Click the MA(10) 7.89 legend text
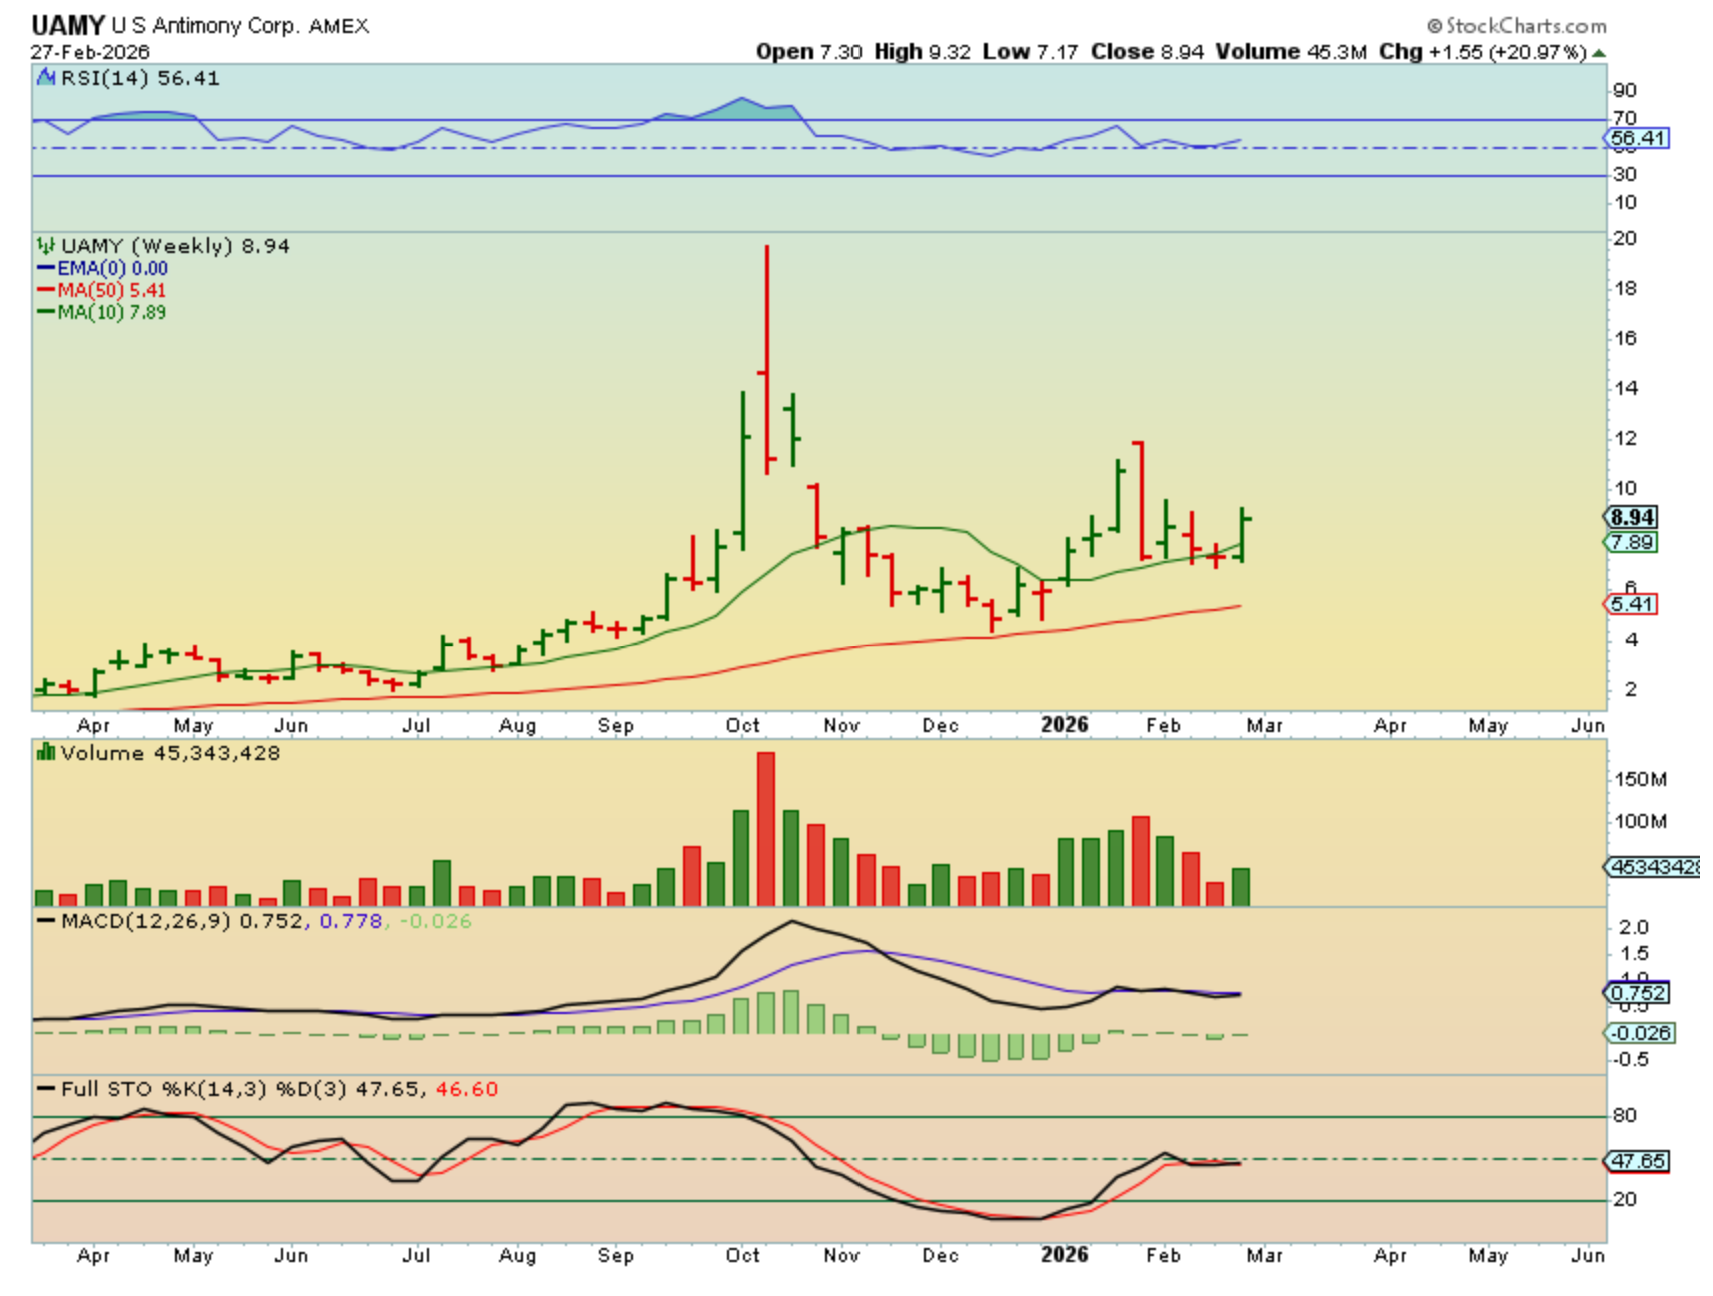This screenshot has width=1713, height=1296. 112,312
